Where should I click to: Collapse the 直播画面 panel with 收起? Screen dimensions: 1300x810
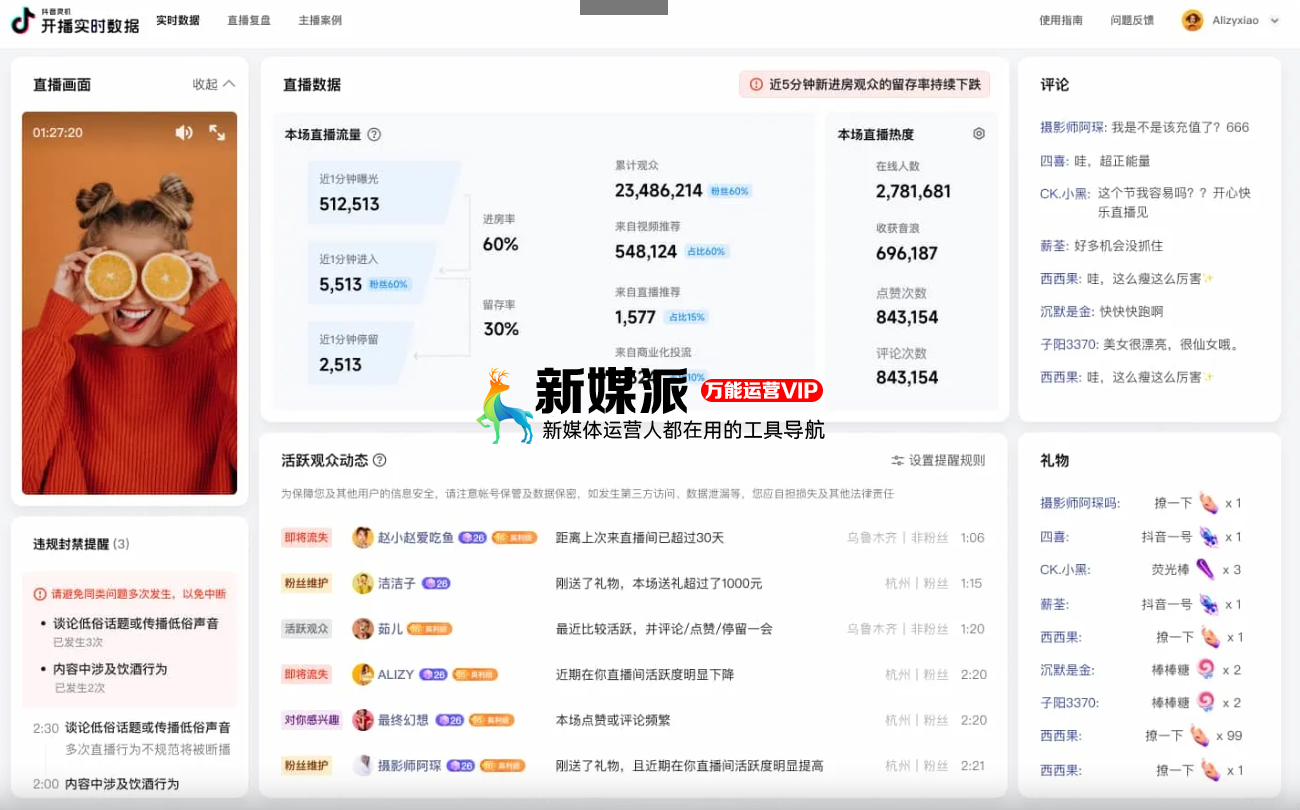[214, 84]
